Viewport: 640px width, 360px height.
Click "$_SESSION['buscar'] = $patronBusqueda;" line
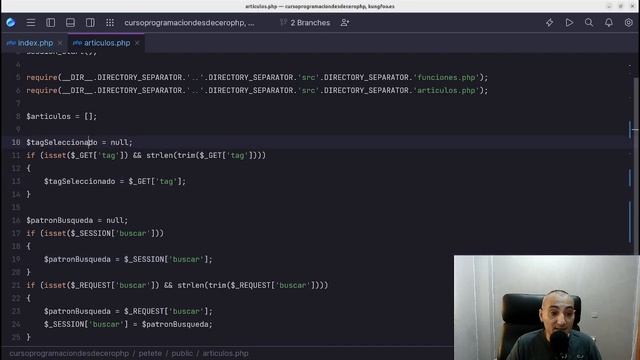pyautogui.click(x=128, y=324)
